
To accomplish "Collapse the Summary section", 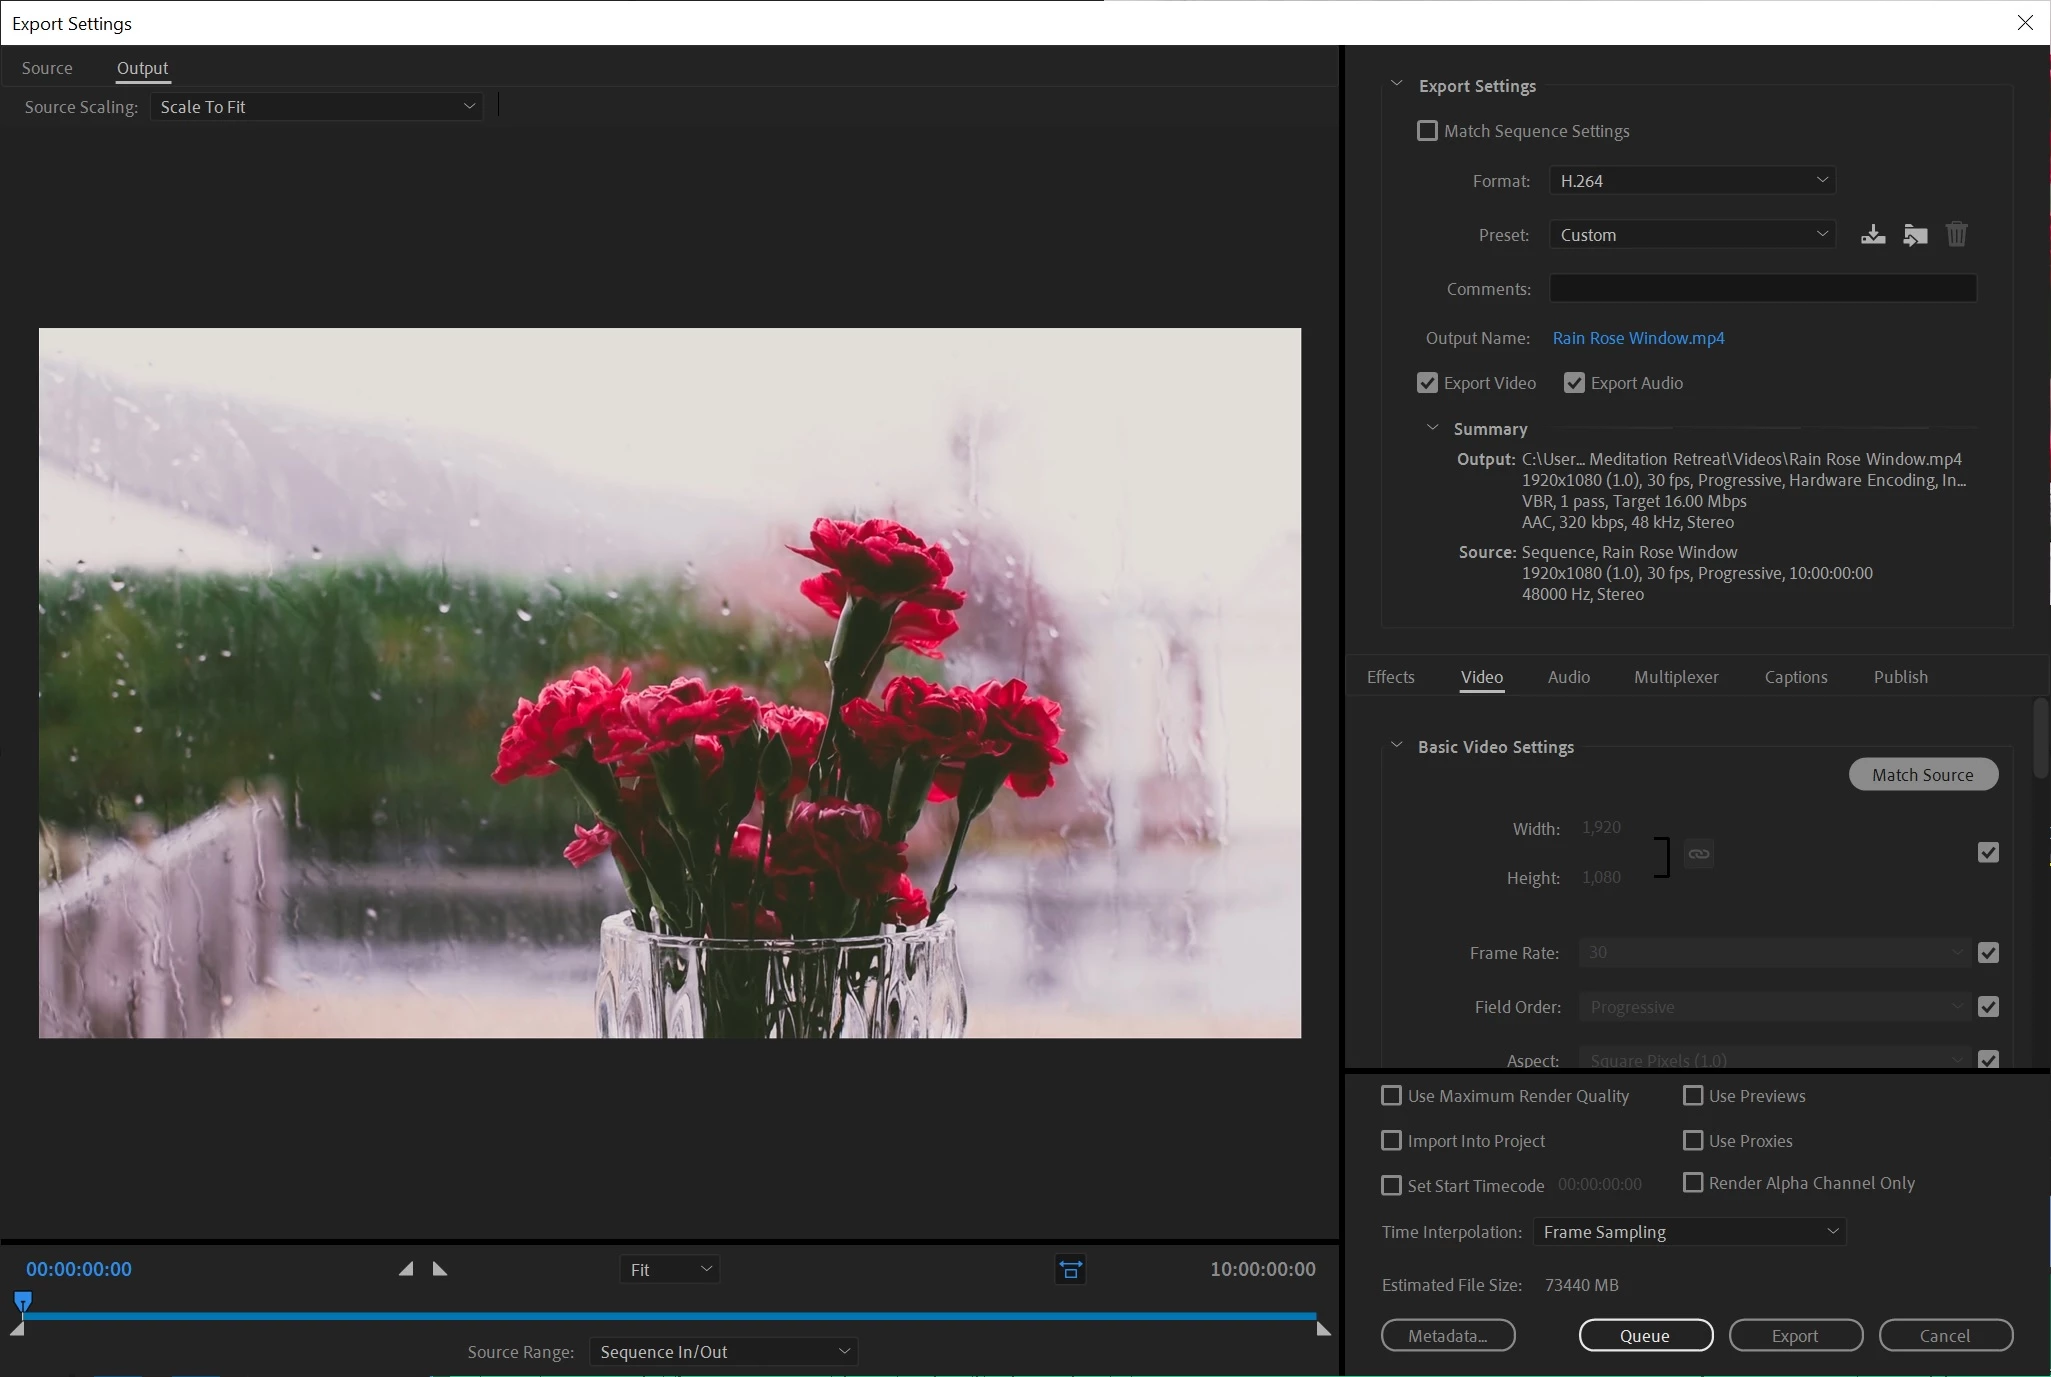I will click(1433, 428).
